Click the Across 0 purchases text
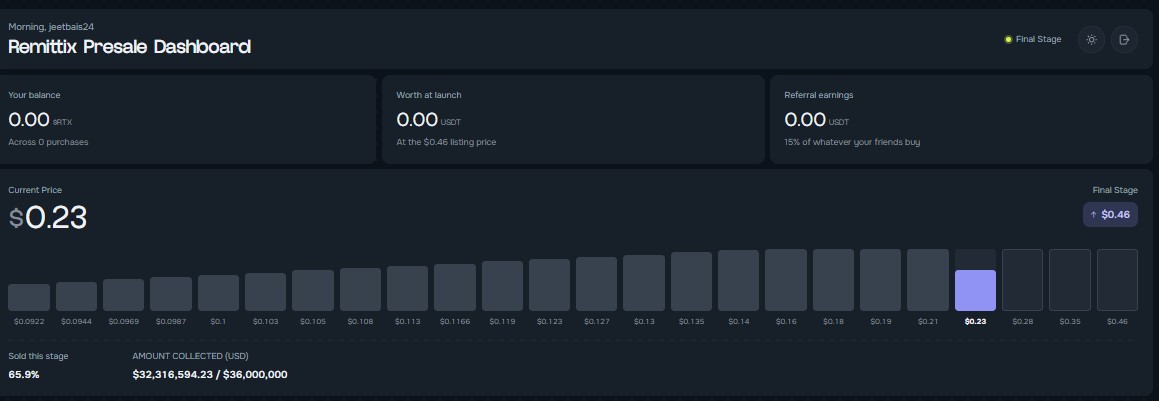Screen dimensions: 1159x401 point(48,142)
